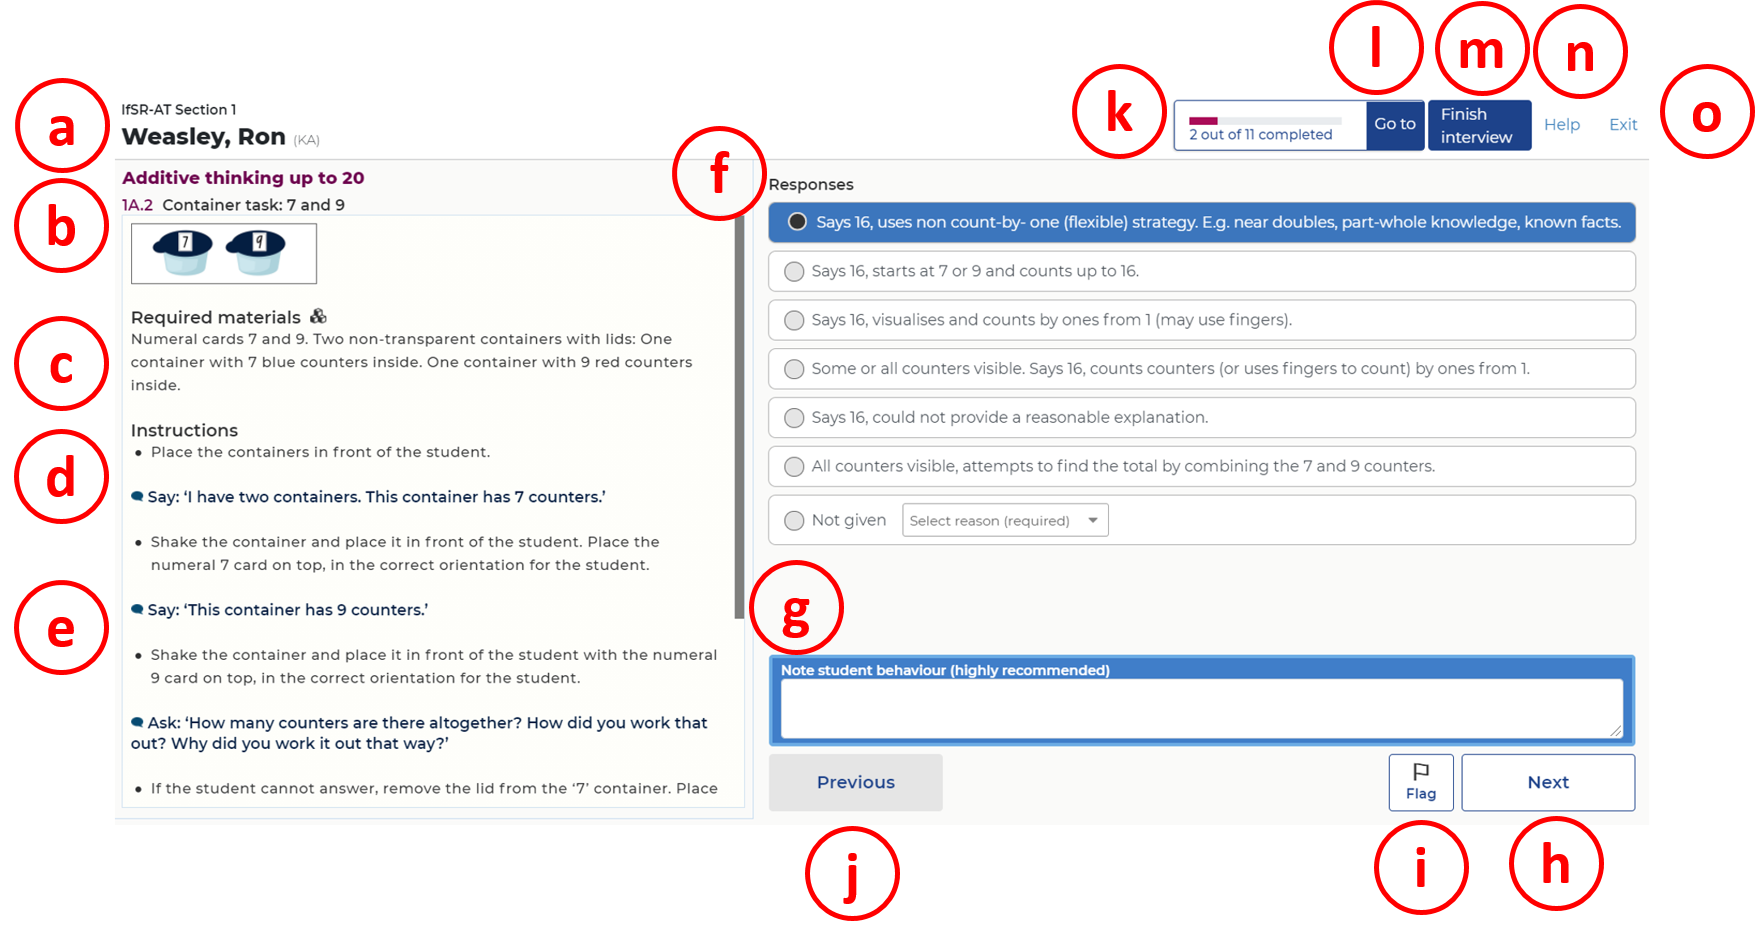Viewport: 1762px width, 926px height.
Task: Flag this question with the Flag button
Action: click(x=1421, y=782)
